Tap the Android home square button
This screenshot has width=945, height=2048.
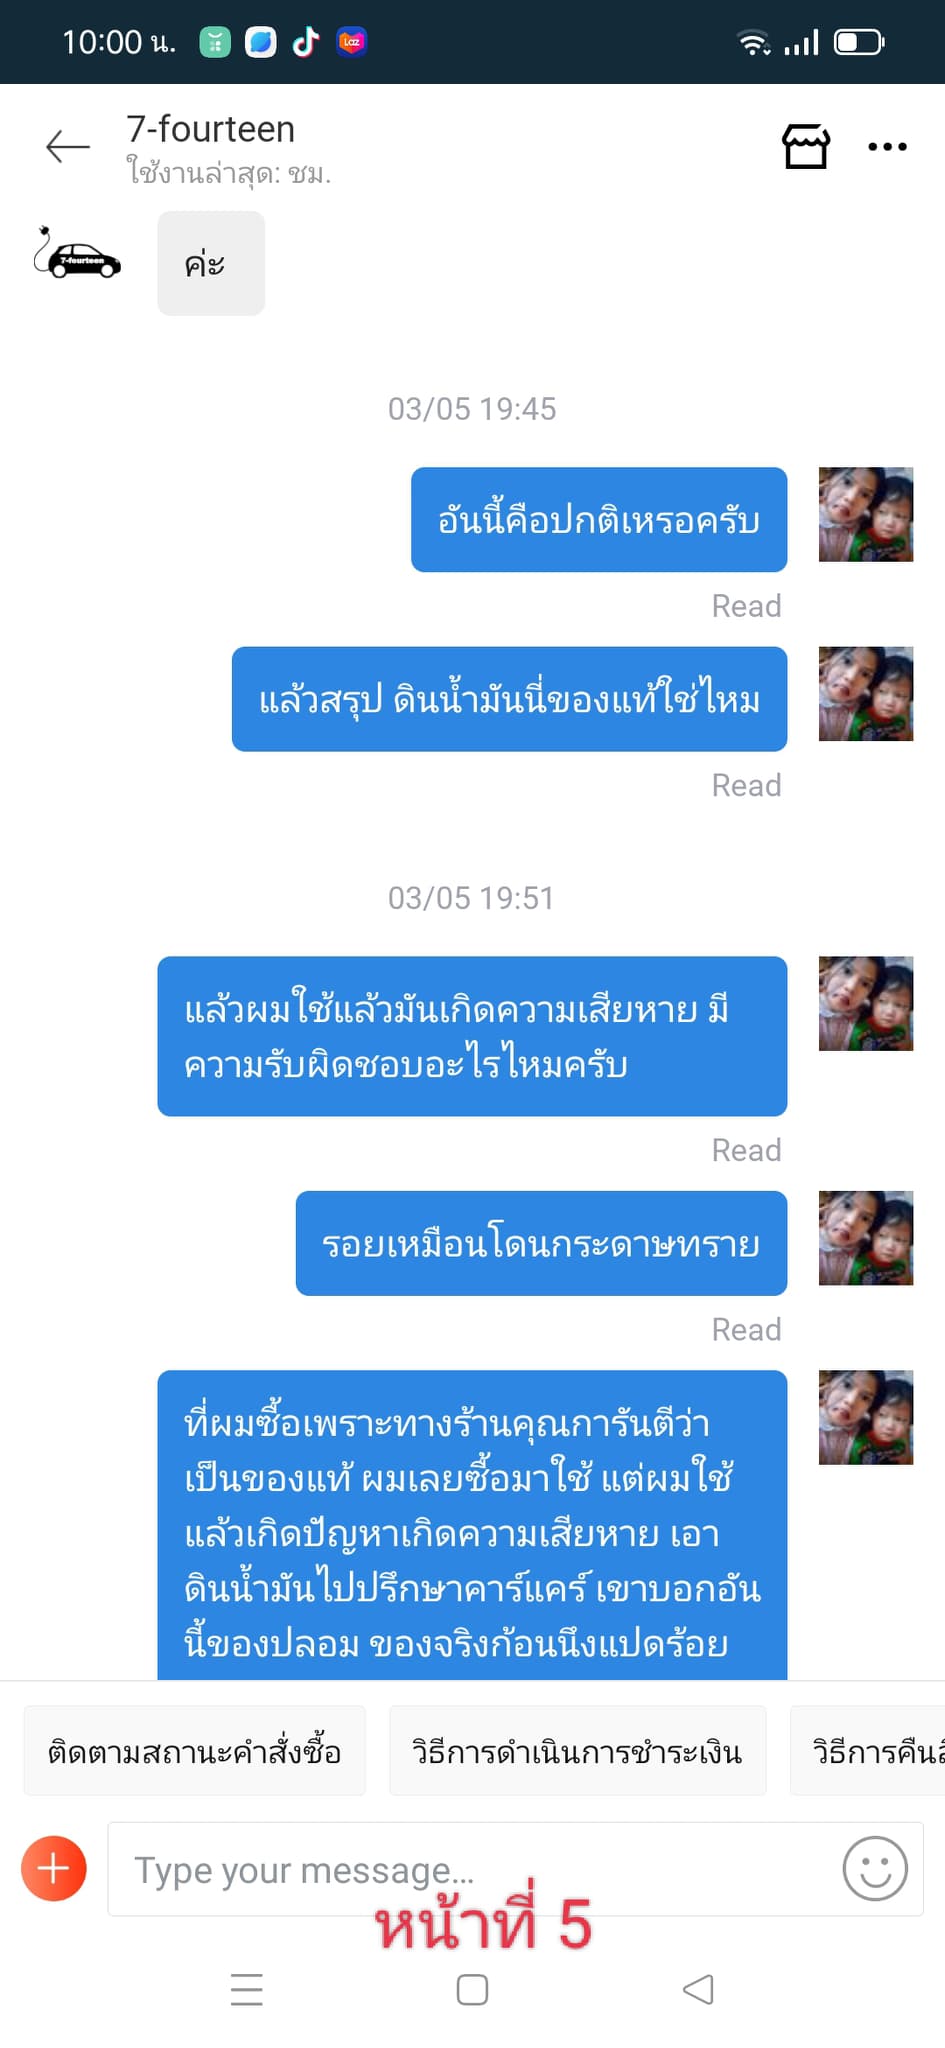[472, 1989]
